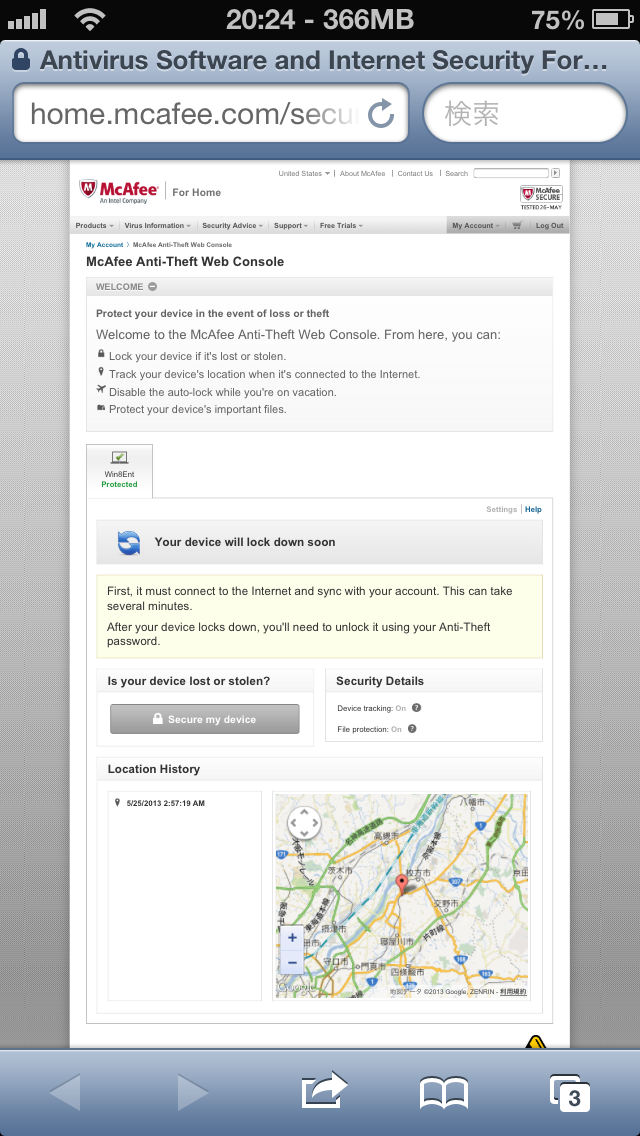This screenshot has height=1136, width=640.
Task: Click the Device tracking help question mark
Action: pos(416,708)
